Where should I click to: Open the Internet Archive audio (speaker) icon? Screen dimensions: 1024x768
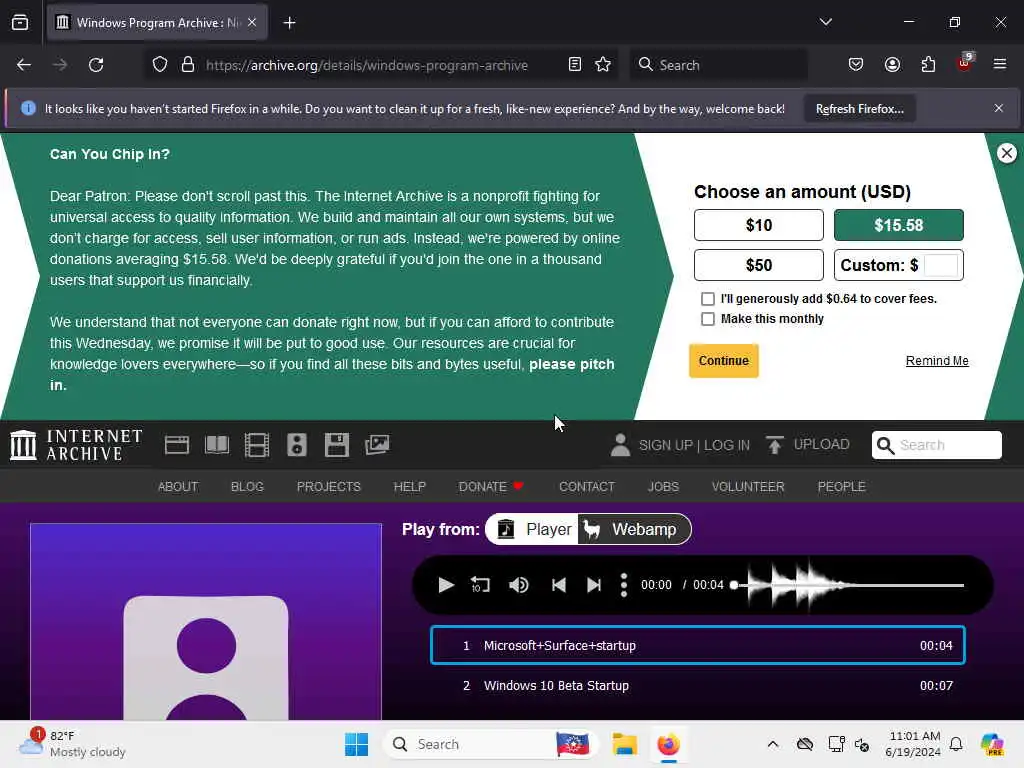296,445
